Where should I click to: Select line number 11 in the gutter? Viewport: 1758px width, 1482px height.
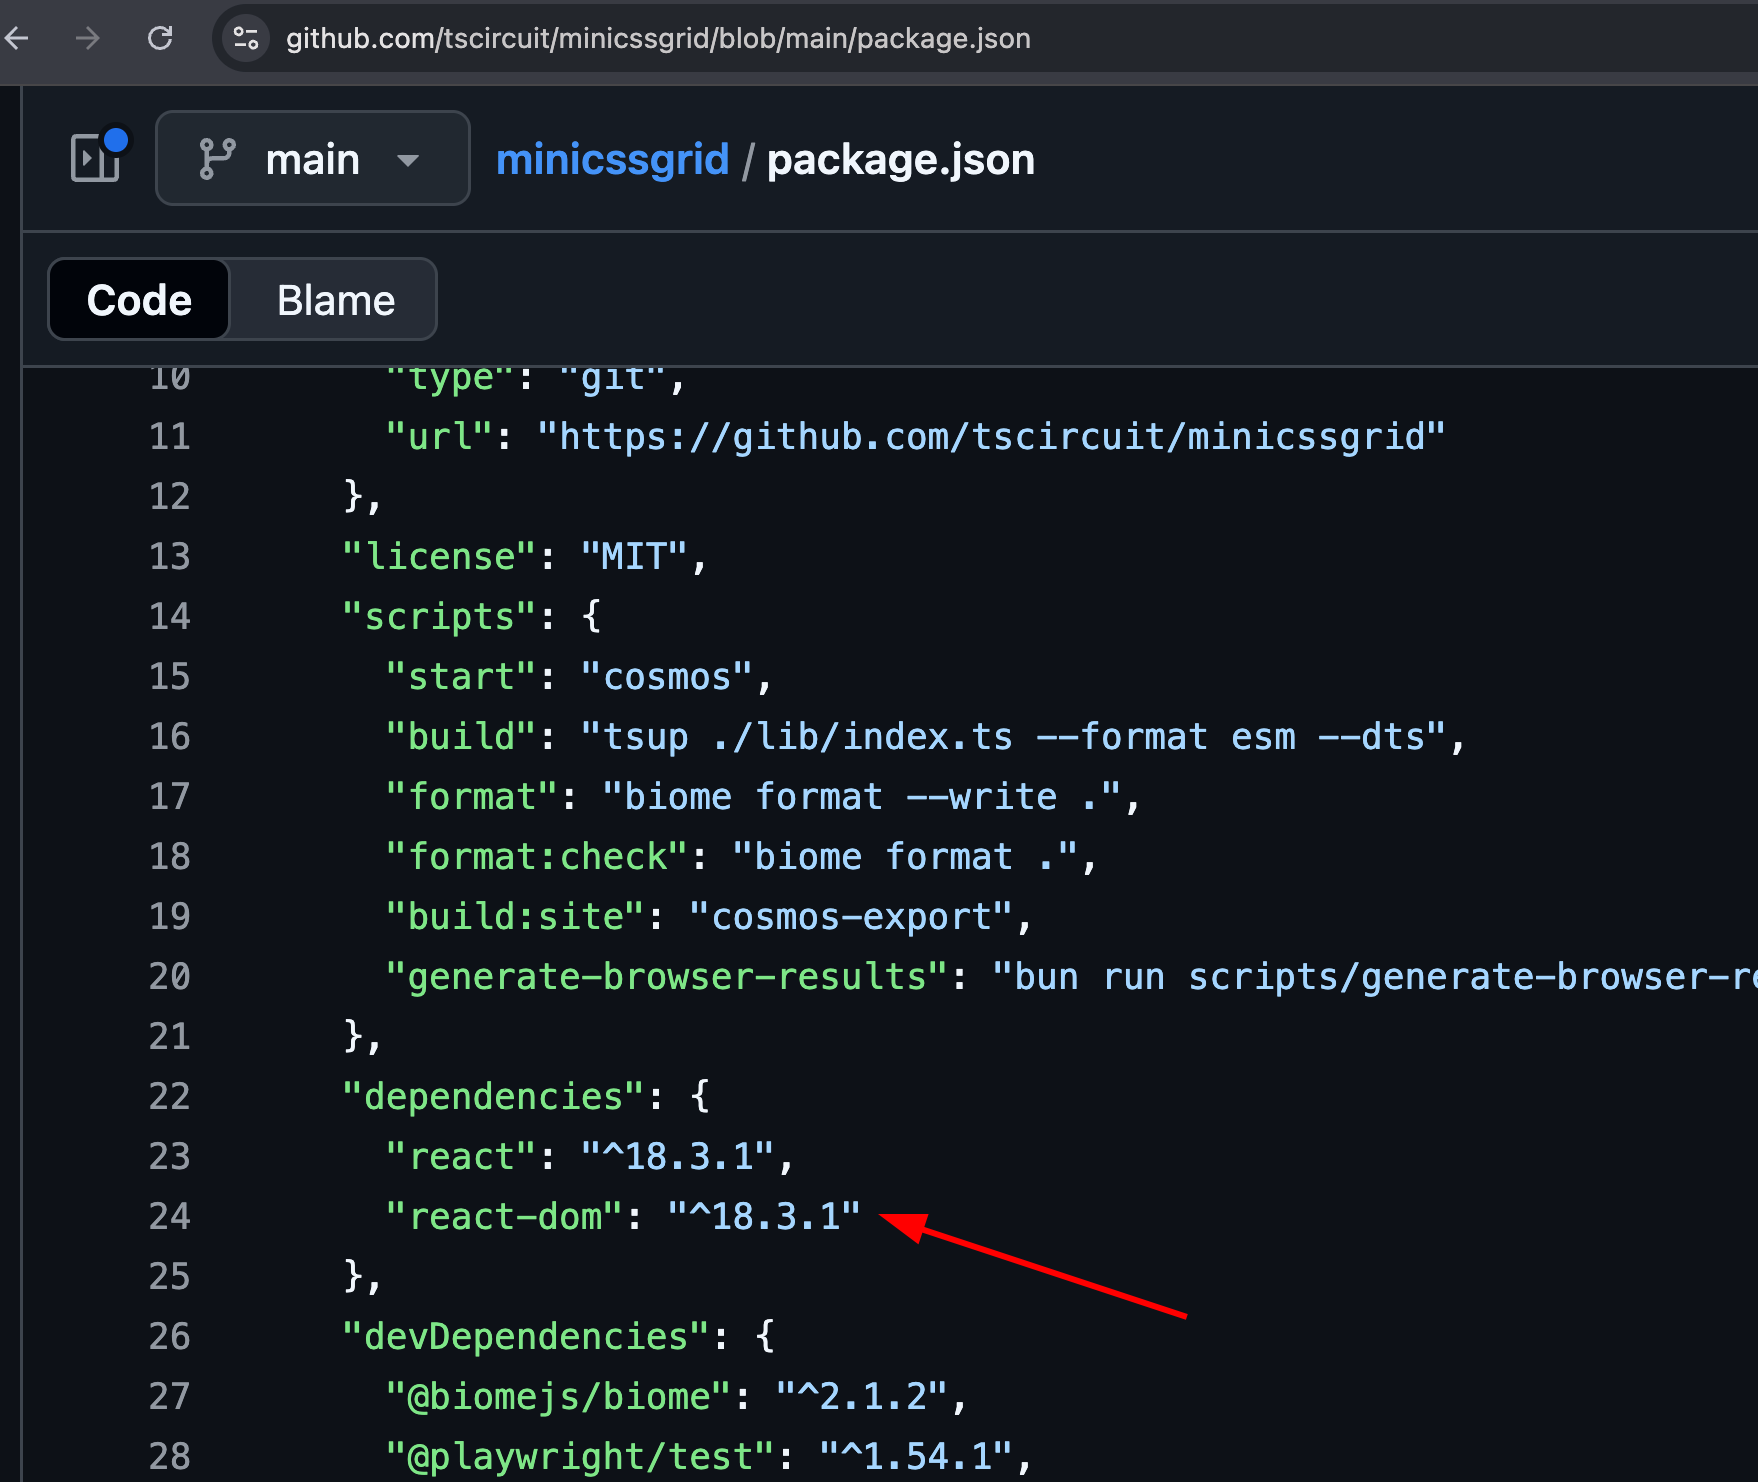coord(169,437)
